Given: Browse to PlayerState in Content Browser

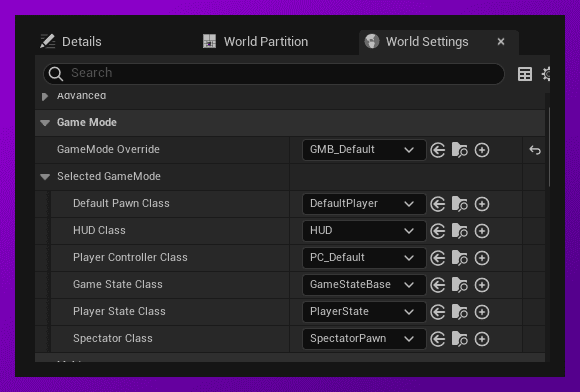Looking at the screenshot, I should 460,312.
